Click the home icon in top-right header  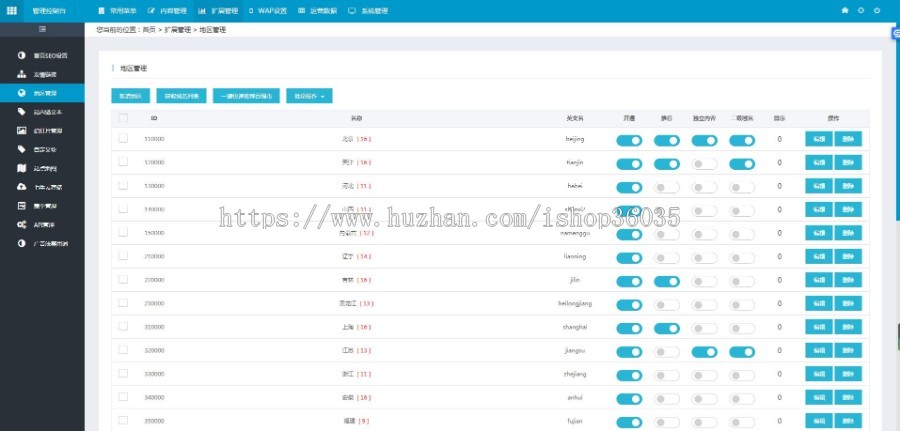845,10
